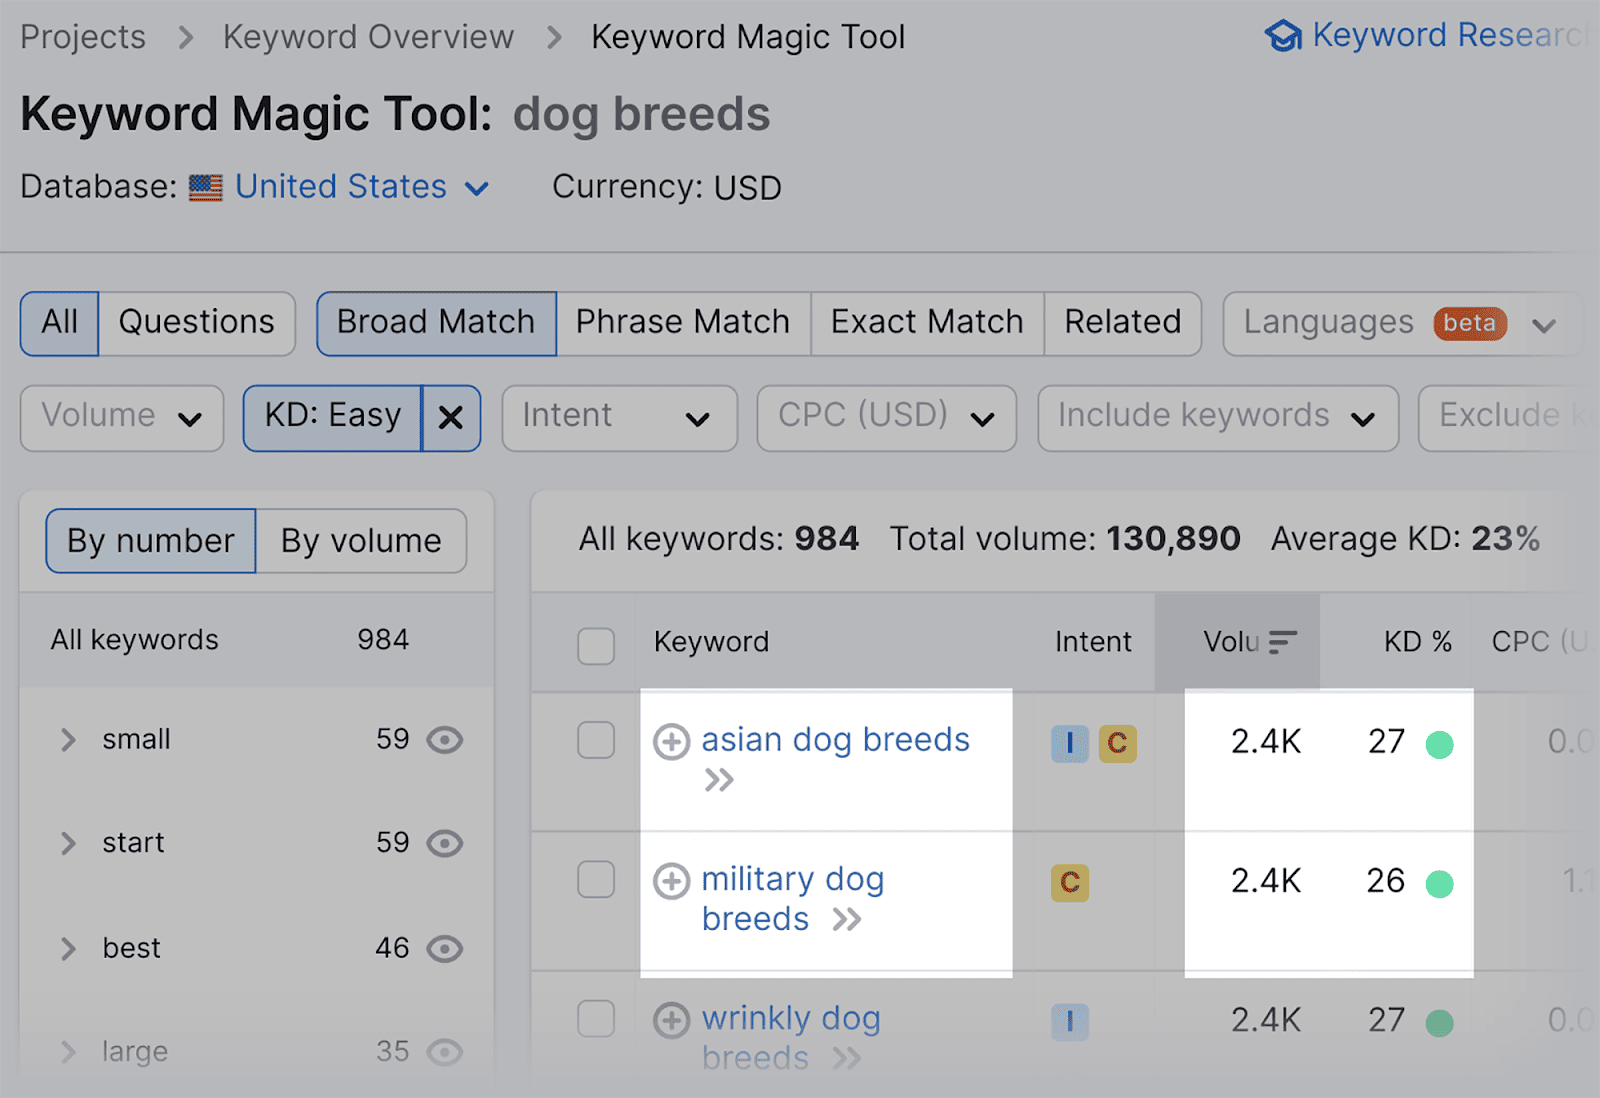
Task: Click the plus icon beside "asian dog breeds"
Action: [x=671, y=742]
